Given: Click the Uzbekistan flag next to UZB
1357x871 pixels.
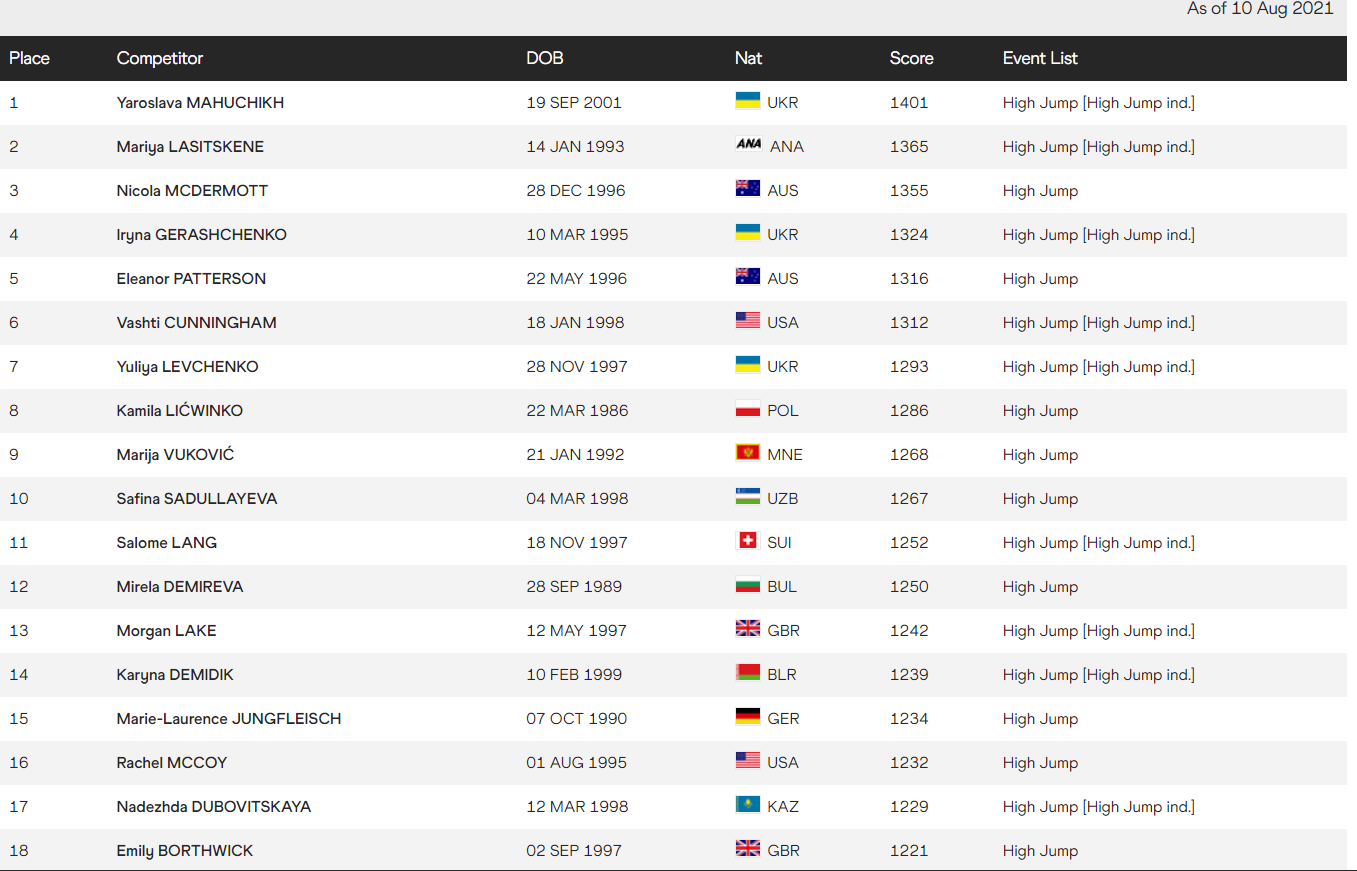Looking at the screenshot, I should pos(747,498).
